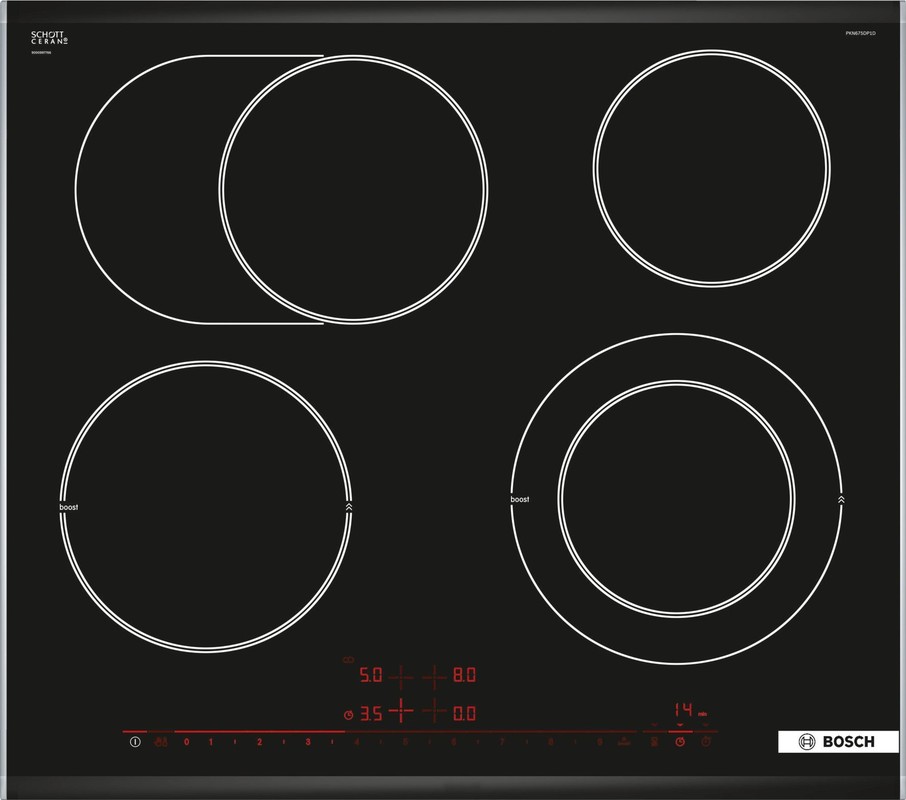906x800 pixels.
Task: Tap the child lock icon beside power
Action: point(160,742)
